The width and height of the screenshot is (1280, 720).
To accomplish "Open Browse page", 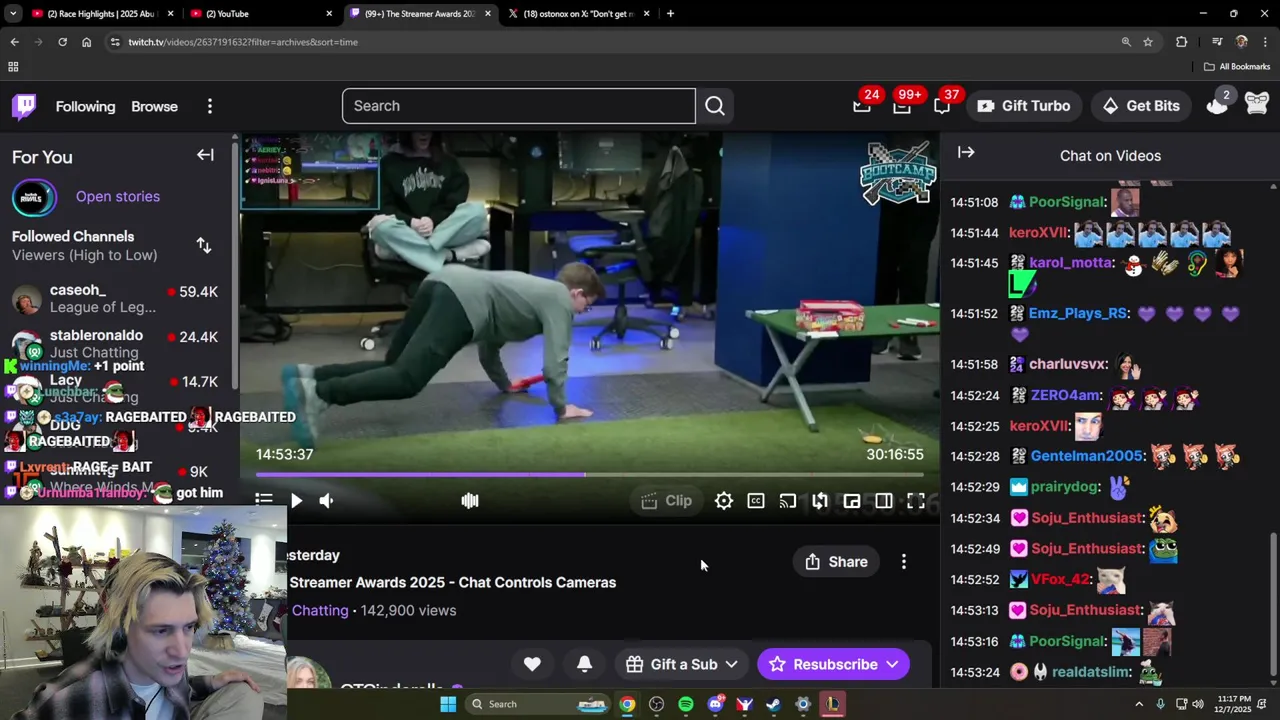I will click(154, 106).
